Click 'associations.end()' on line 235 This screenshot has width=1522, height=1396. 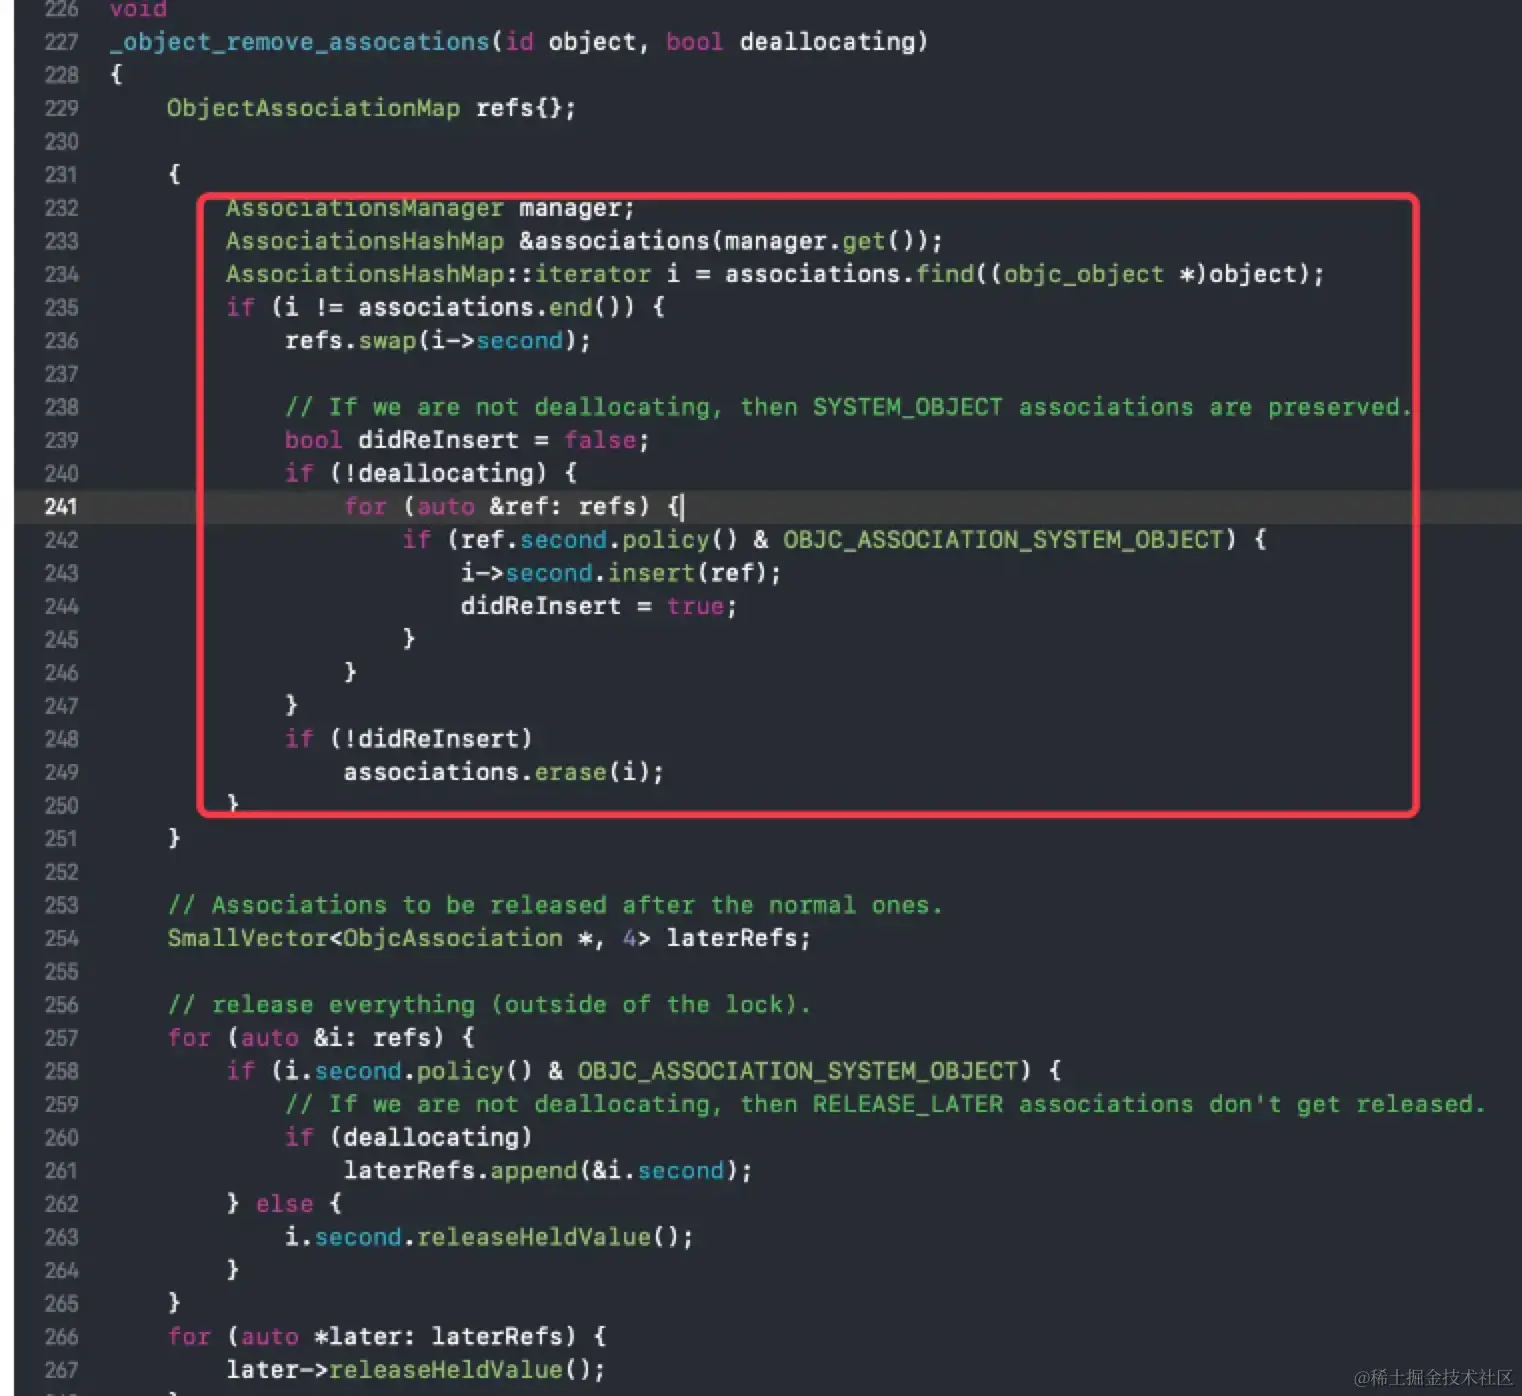495,307
